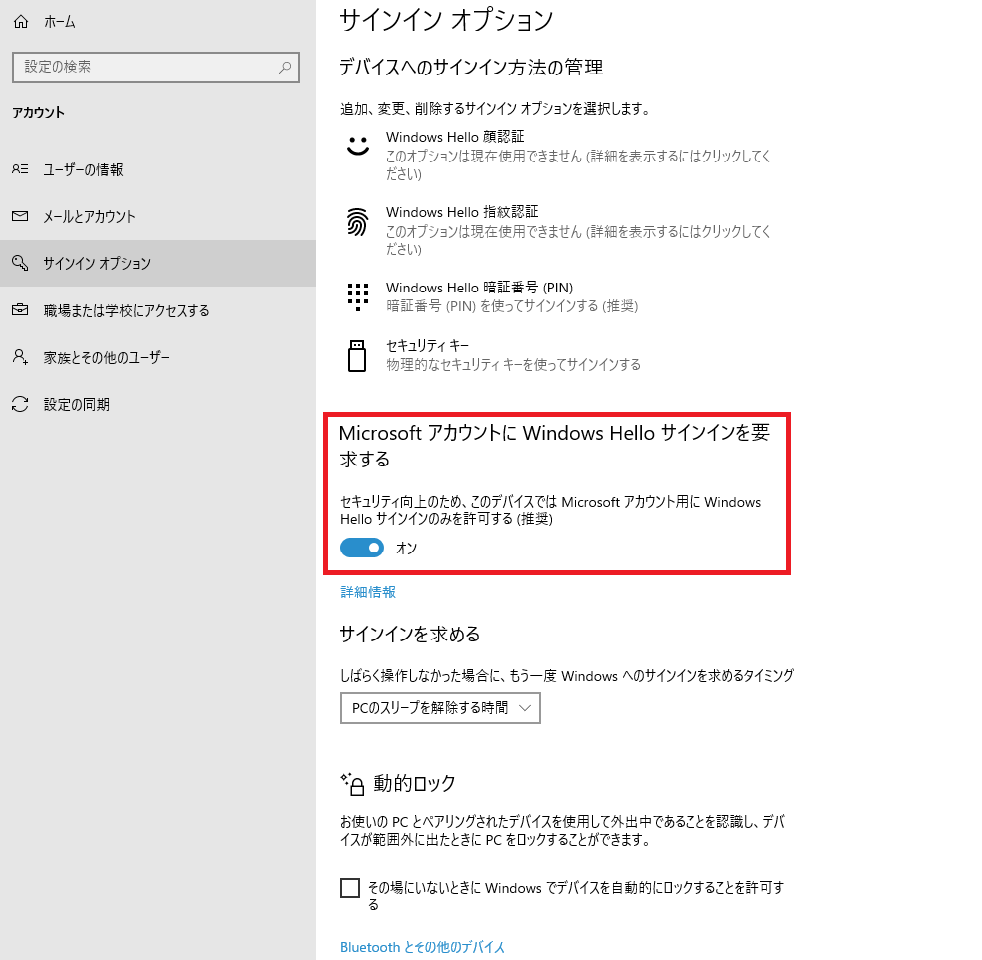Click the 家族とその他のユーザー person-plus icon
Viewport: 982px width, 960px height.
point(20,357)
